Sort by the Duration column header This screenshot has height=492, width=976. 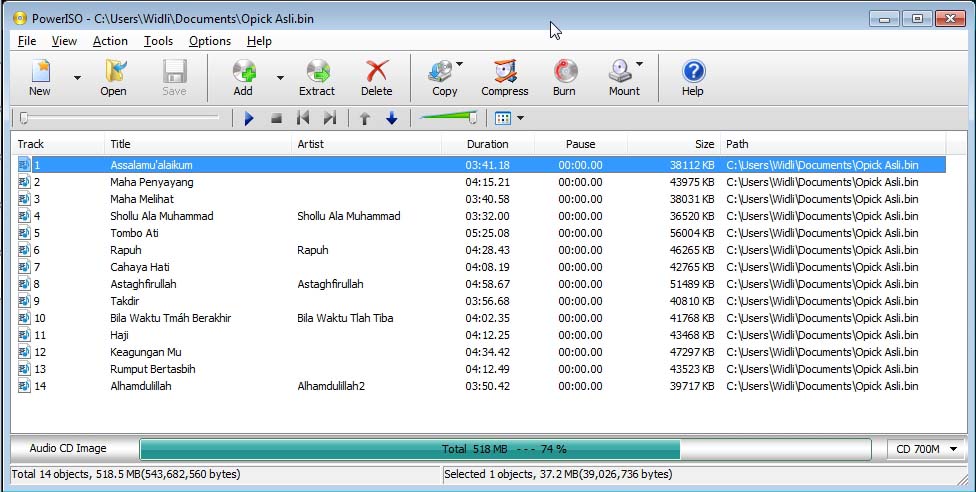coord(488,144)
